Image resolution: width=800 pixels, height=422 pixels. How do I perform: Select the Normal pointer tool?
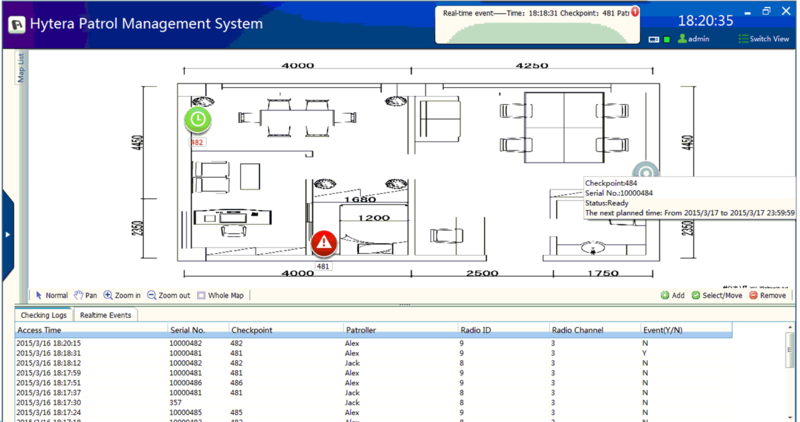51,296
